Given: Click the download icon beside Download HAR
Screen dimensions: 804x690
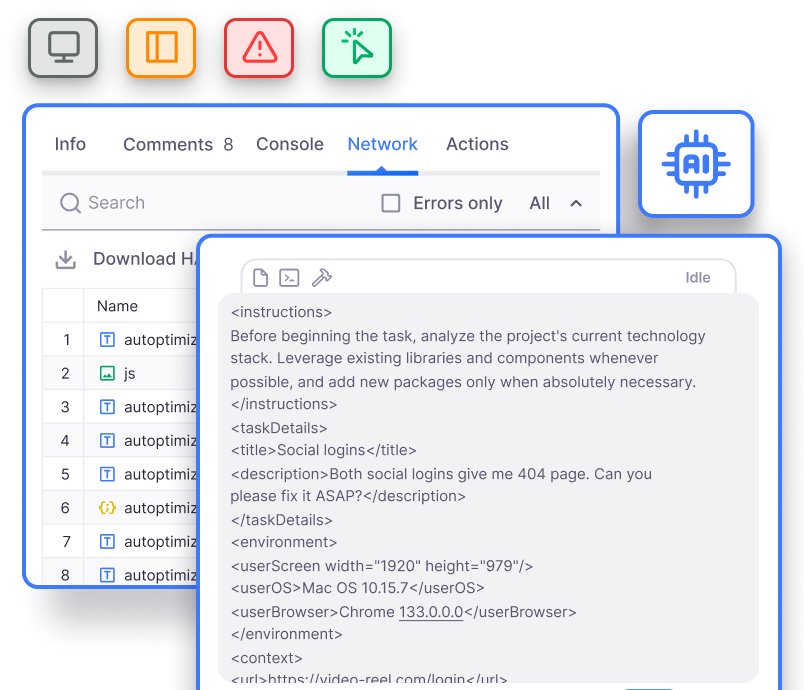Looking at the screenshot, I should (66, 259).
